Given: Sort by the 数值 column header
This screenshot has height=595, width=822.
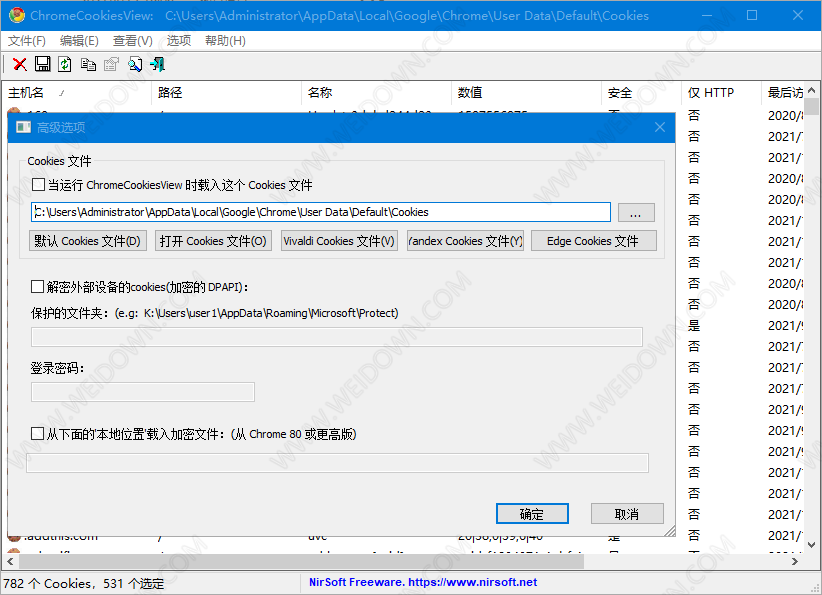Looking at the screenshot, I should 526,93.
